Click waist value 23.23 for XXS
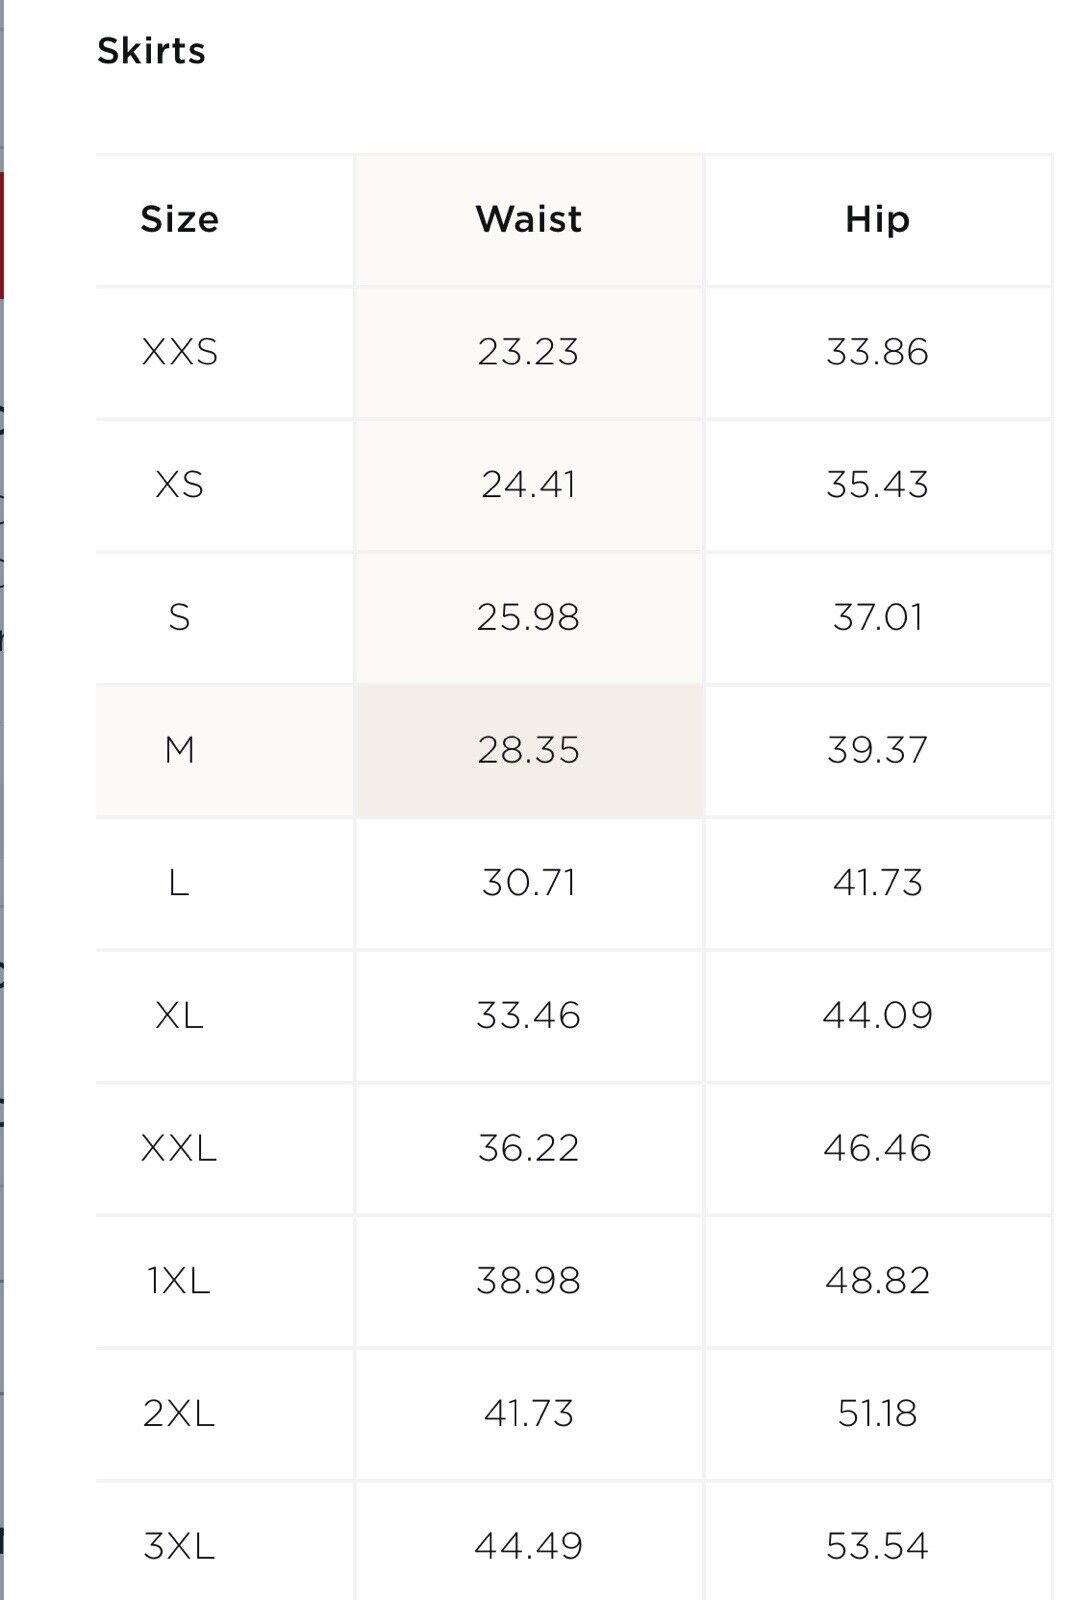The image size is (1080, 1600). pyautogui.click(x=528, y=352)
